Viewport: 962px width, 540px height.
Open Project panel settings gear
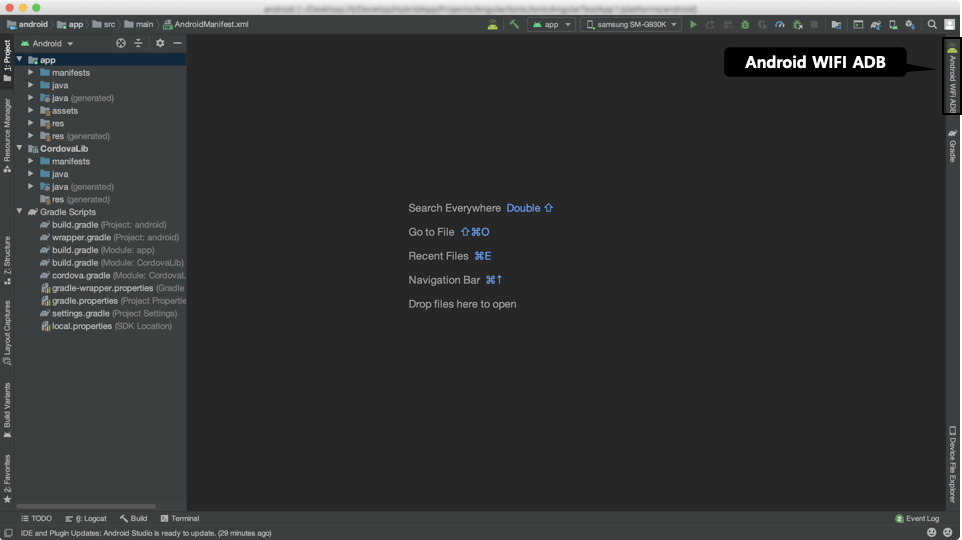160,43
